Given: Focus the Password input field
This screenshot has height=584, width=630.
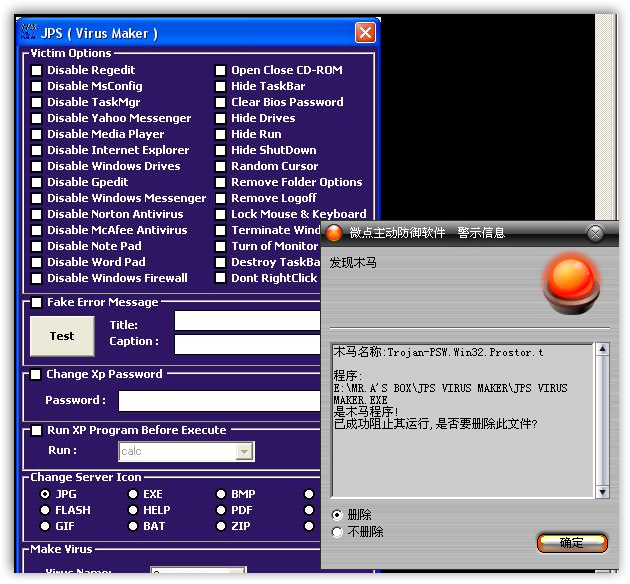Looking at the screenshot, I should point(219,401).
